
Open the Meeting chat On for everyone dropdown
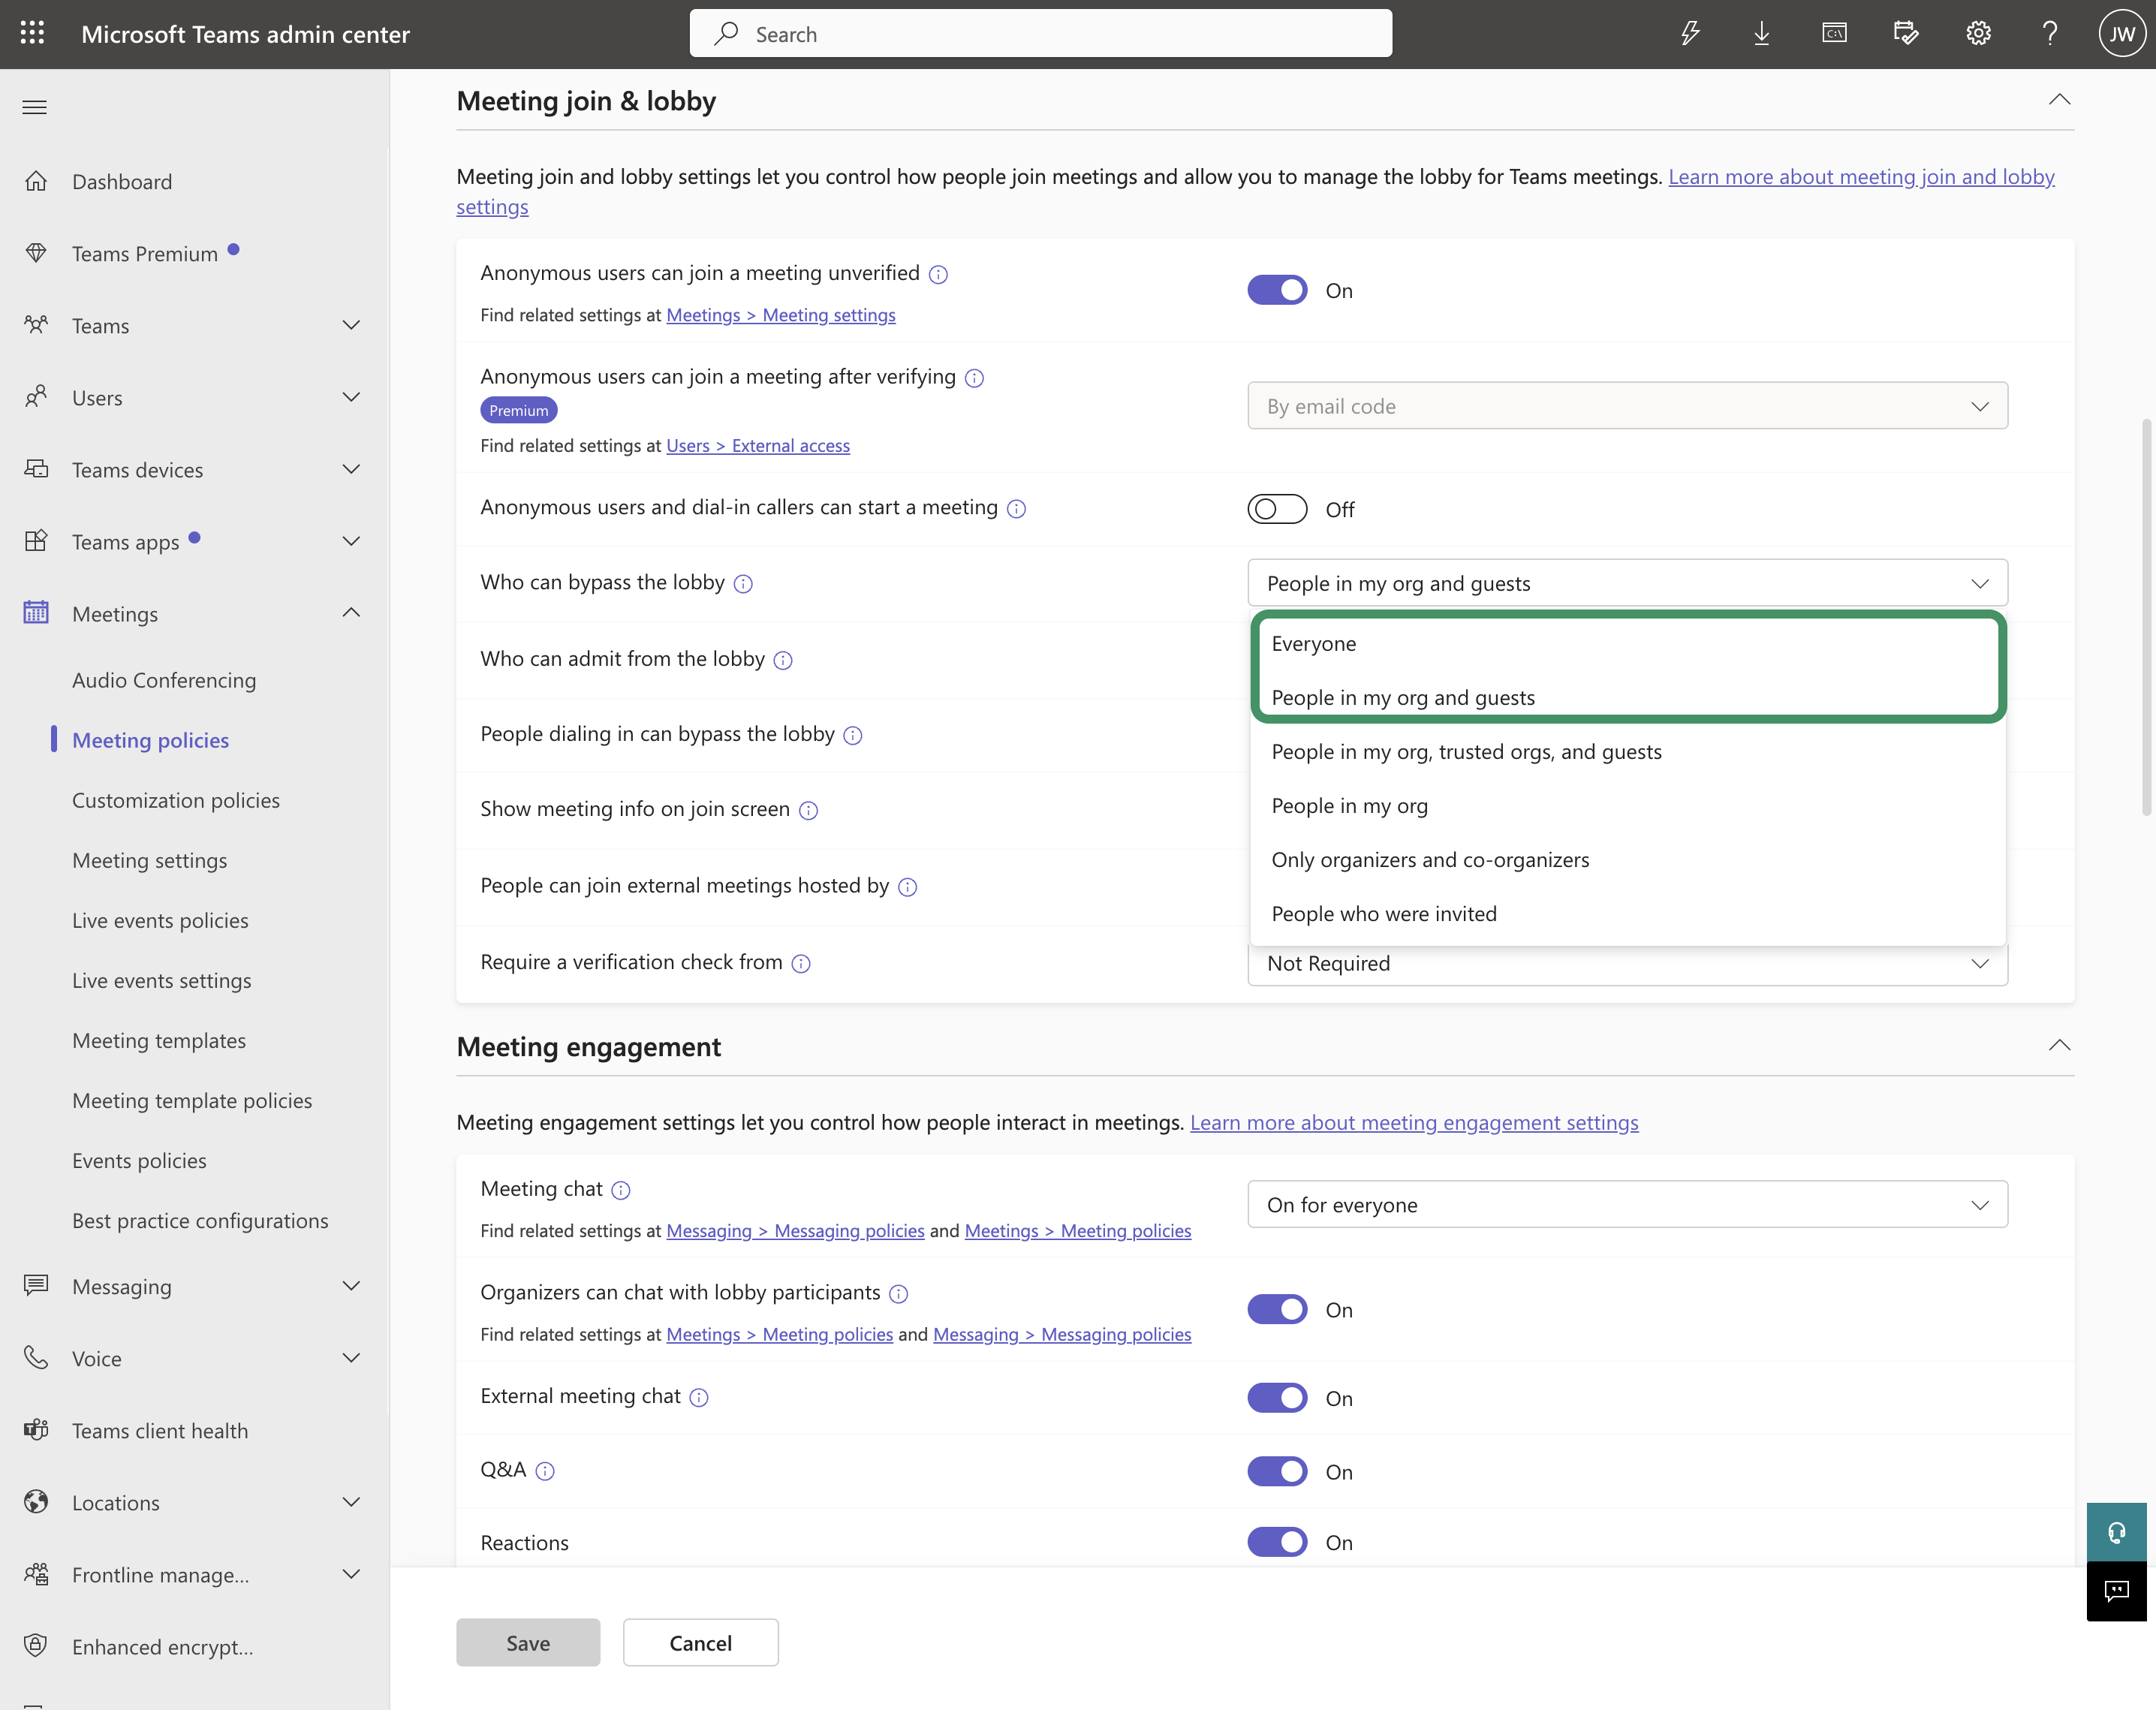pyautogui.click(x=1627, y=1205)
